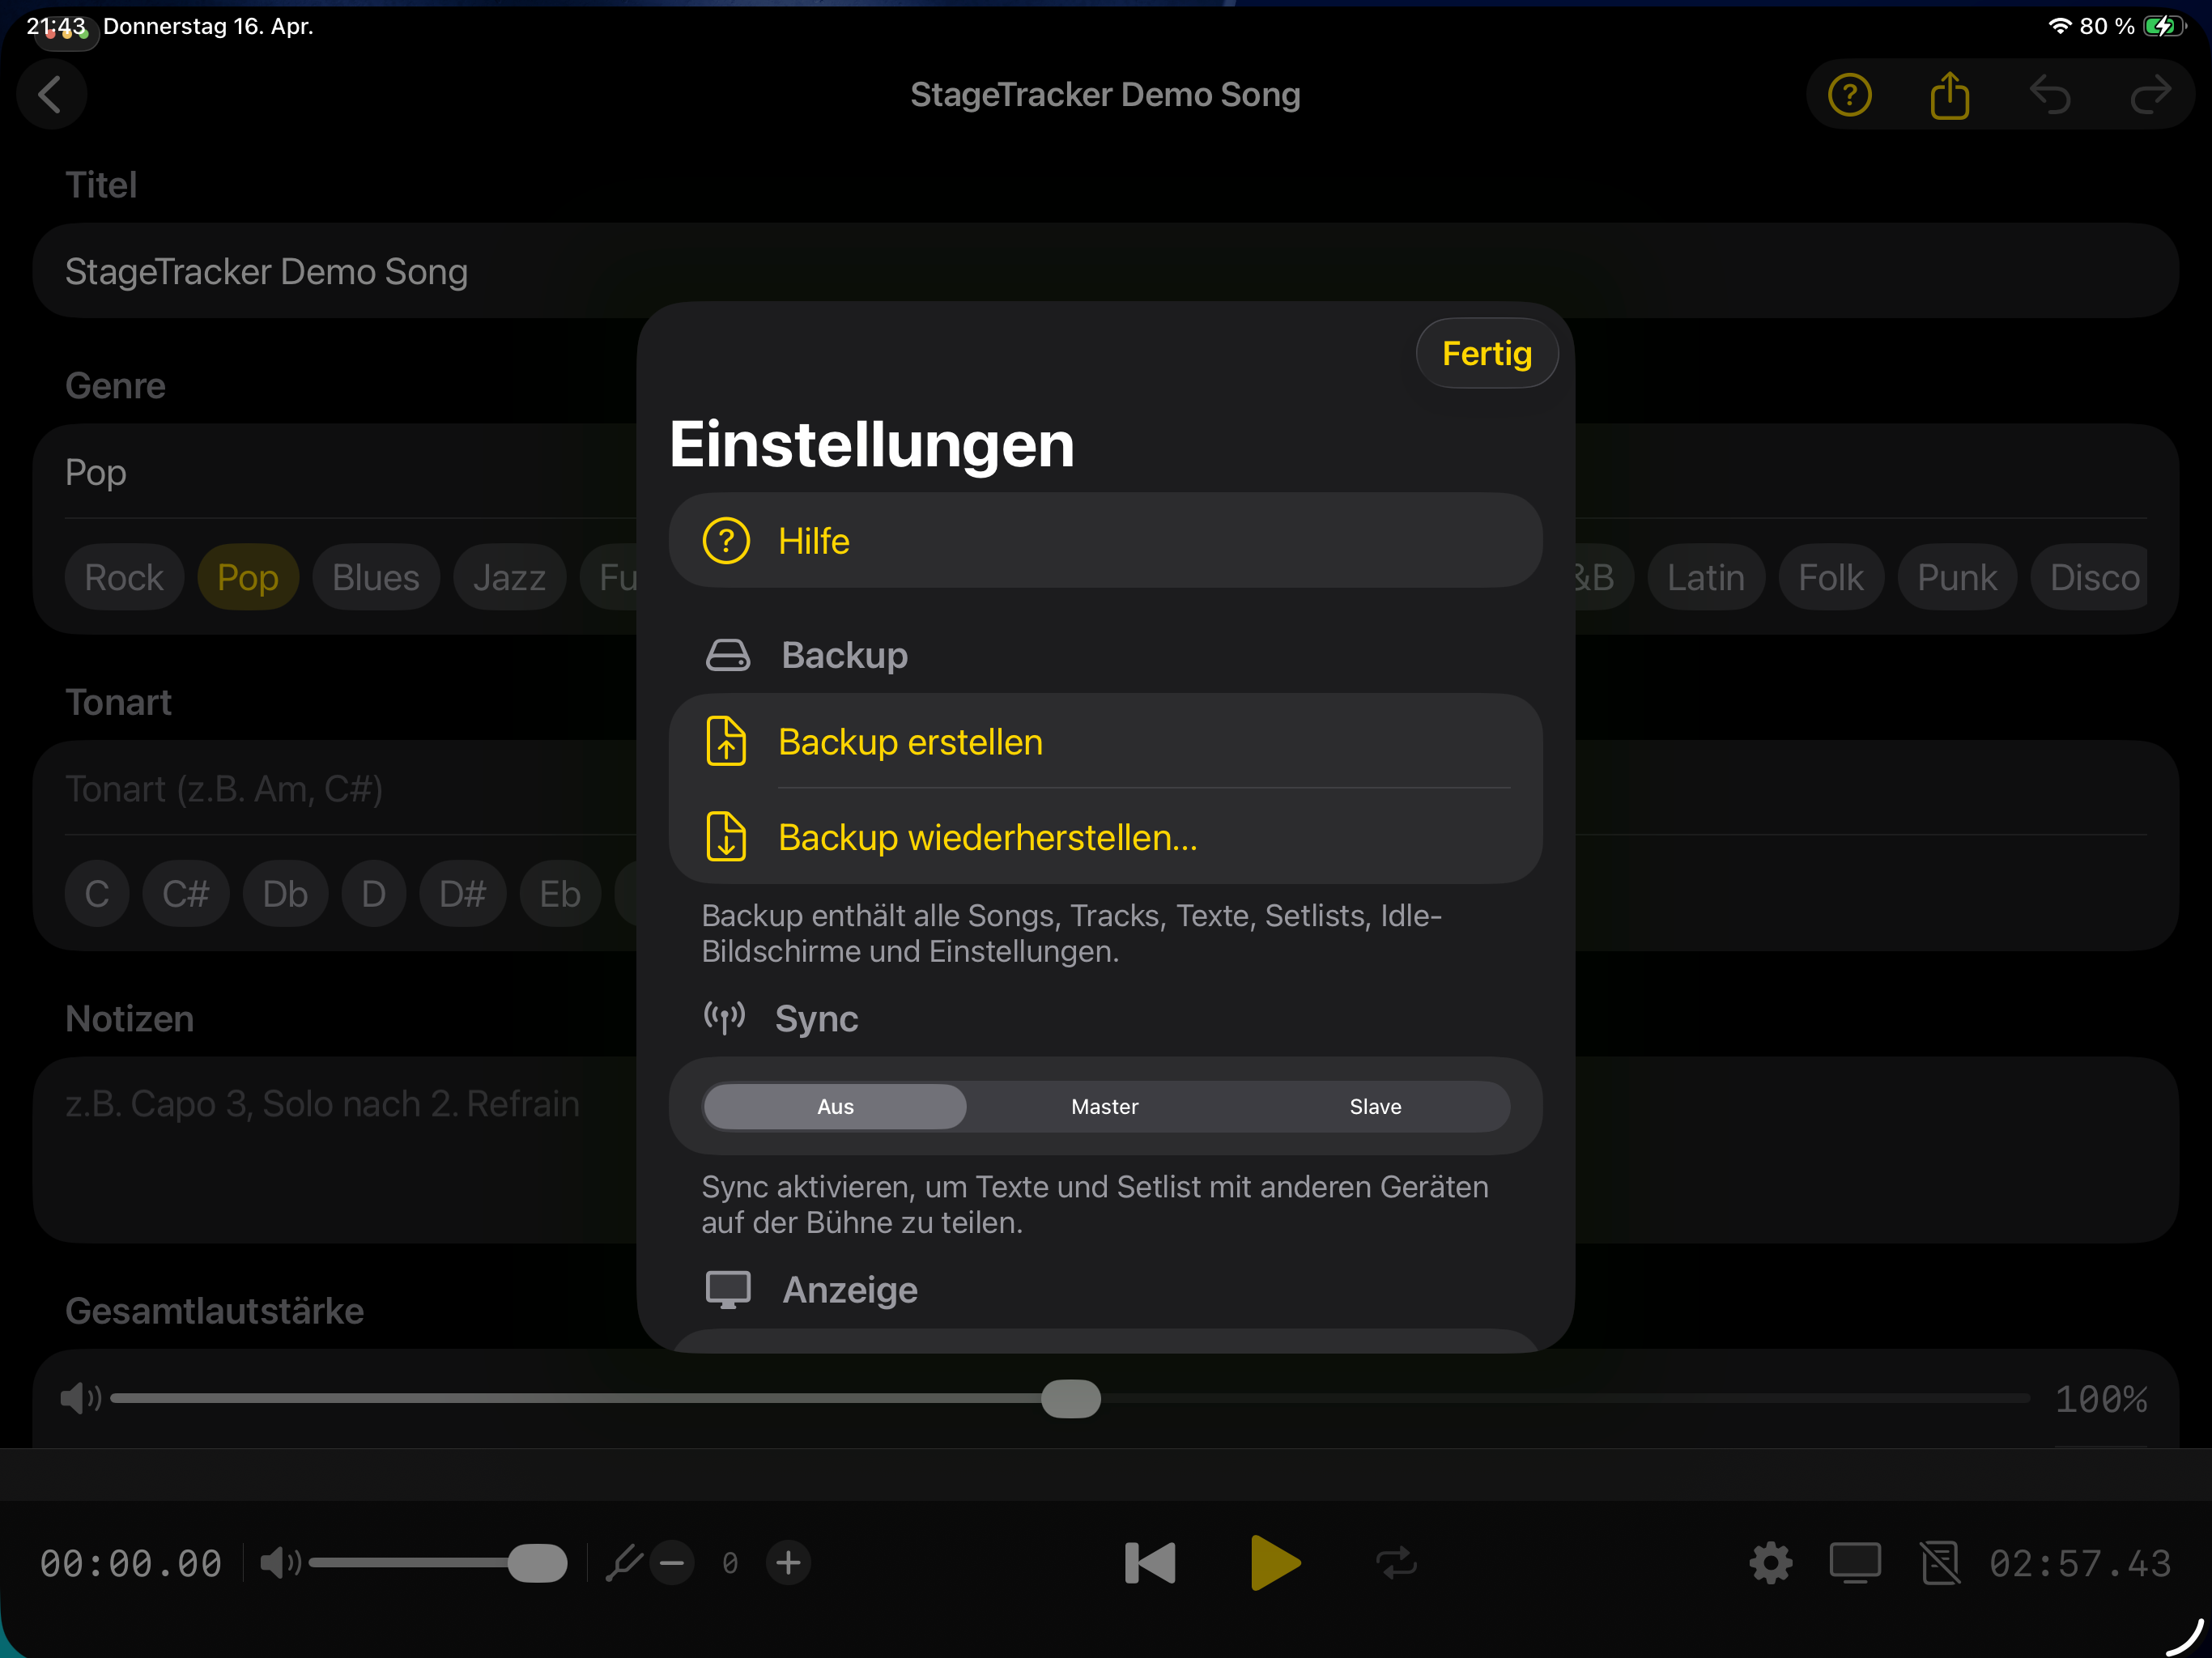2212x1658 pixels.
Task: Decrease pitch with minus button
Action: click(x=672, y=1562)
